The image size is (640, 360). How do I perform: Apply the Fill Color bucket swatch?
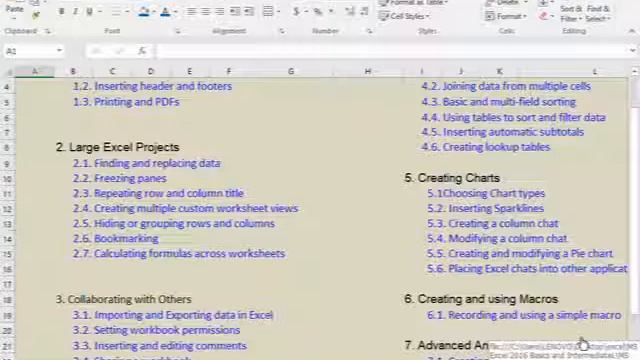pos(143,11)
